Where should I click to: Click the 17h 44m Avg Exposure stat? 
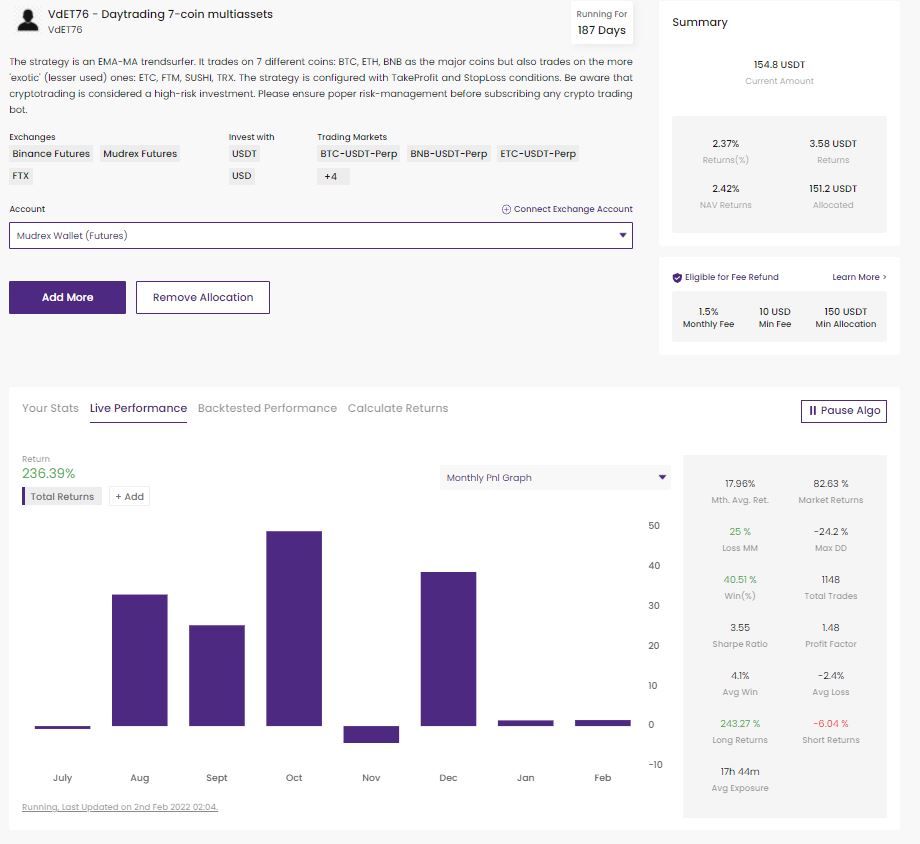740,779
